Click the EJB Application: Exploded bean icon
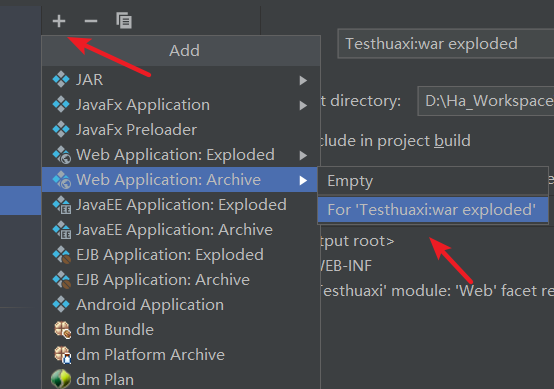Viewport: 554px width, 389px height. [x=62, y=255]
